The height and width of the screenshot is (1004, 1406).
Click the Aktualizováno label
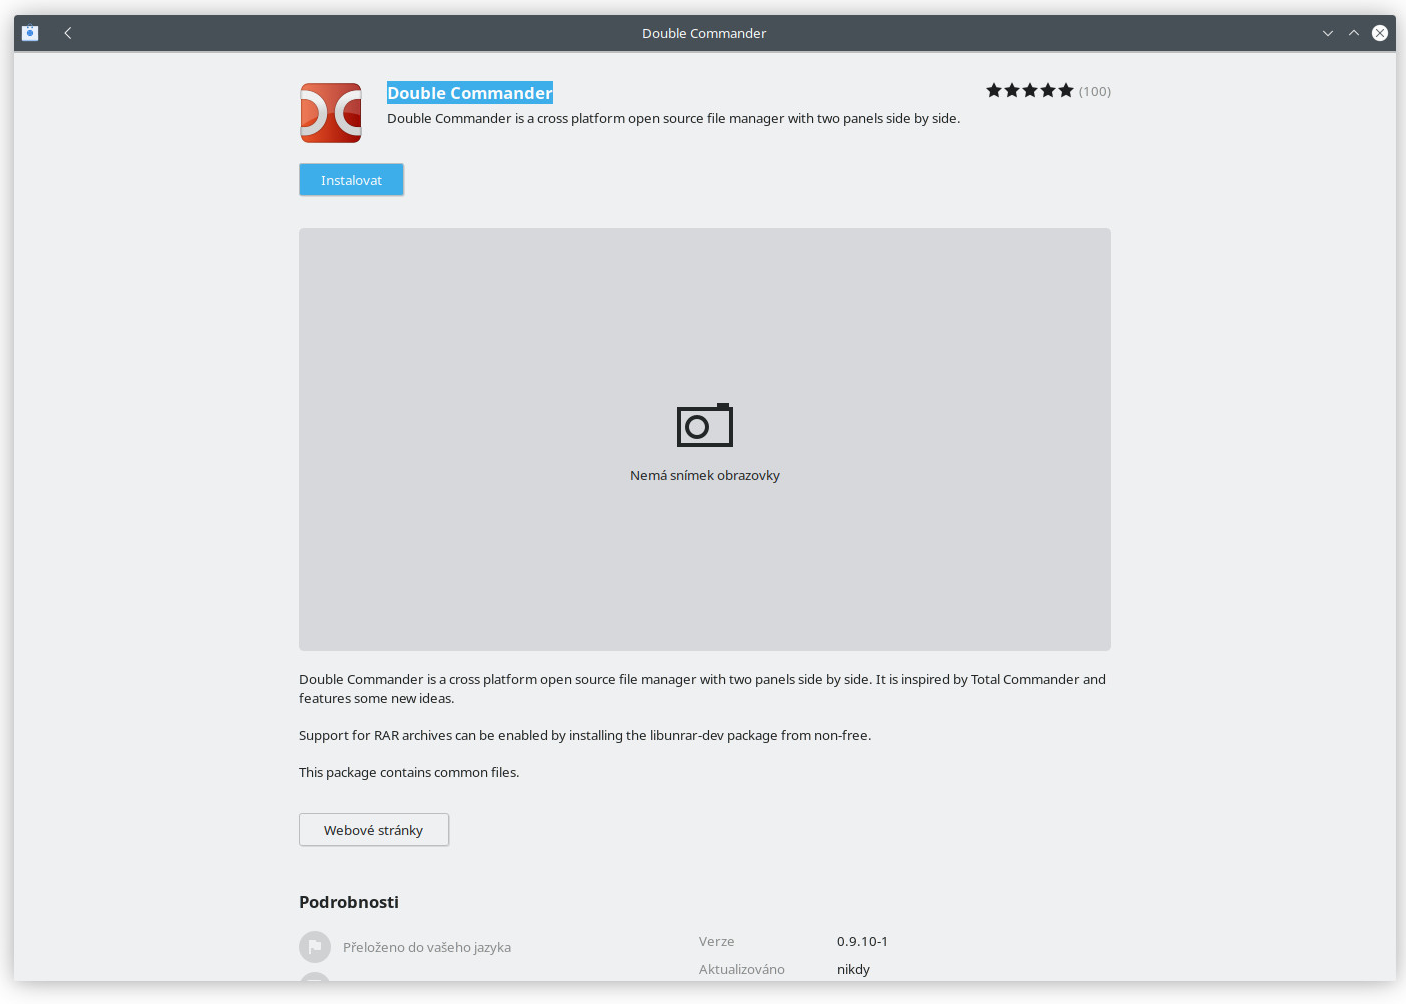click(x=742, y=970)
